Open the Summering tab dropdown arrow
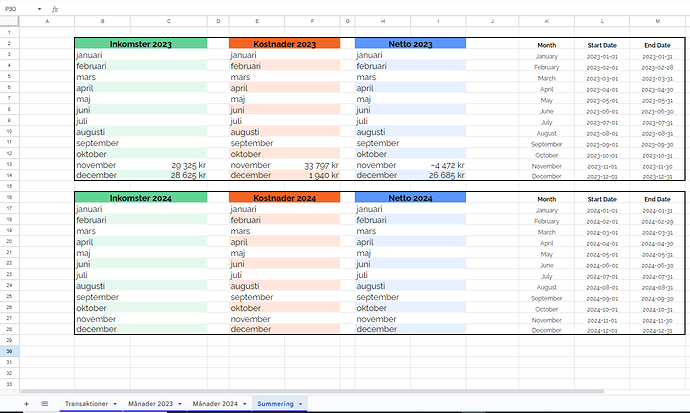Viewport: 690px width, 413px height. tap(300, 403)
